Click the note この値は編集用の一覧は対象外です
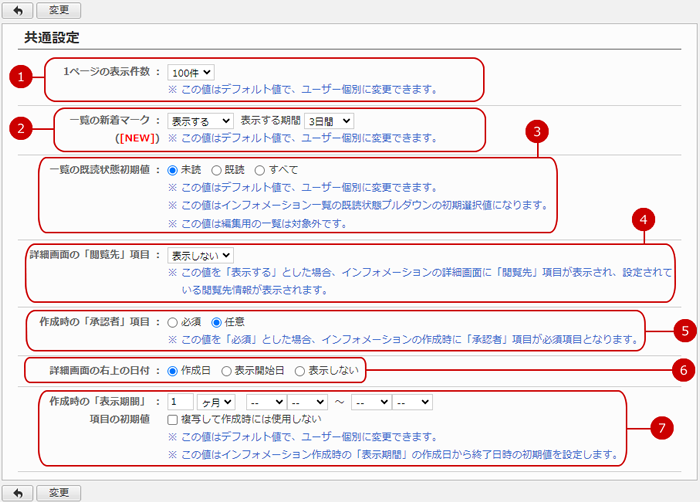The width and height of the screenshot is (700, 502). (258, 223)
